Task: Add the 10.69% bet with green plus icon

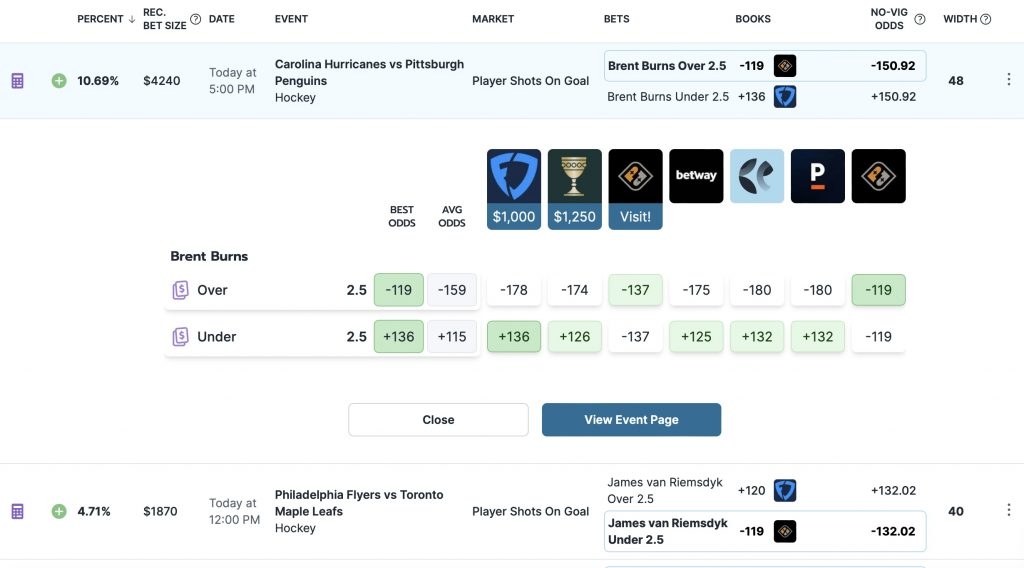Action: (x=59, y=81)
